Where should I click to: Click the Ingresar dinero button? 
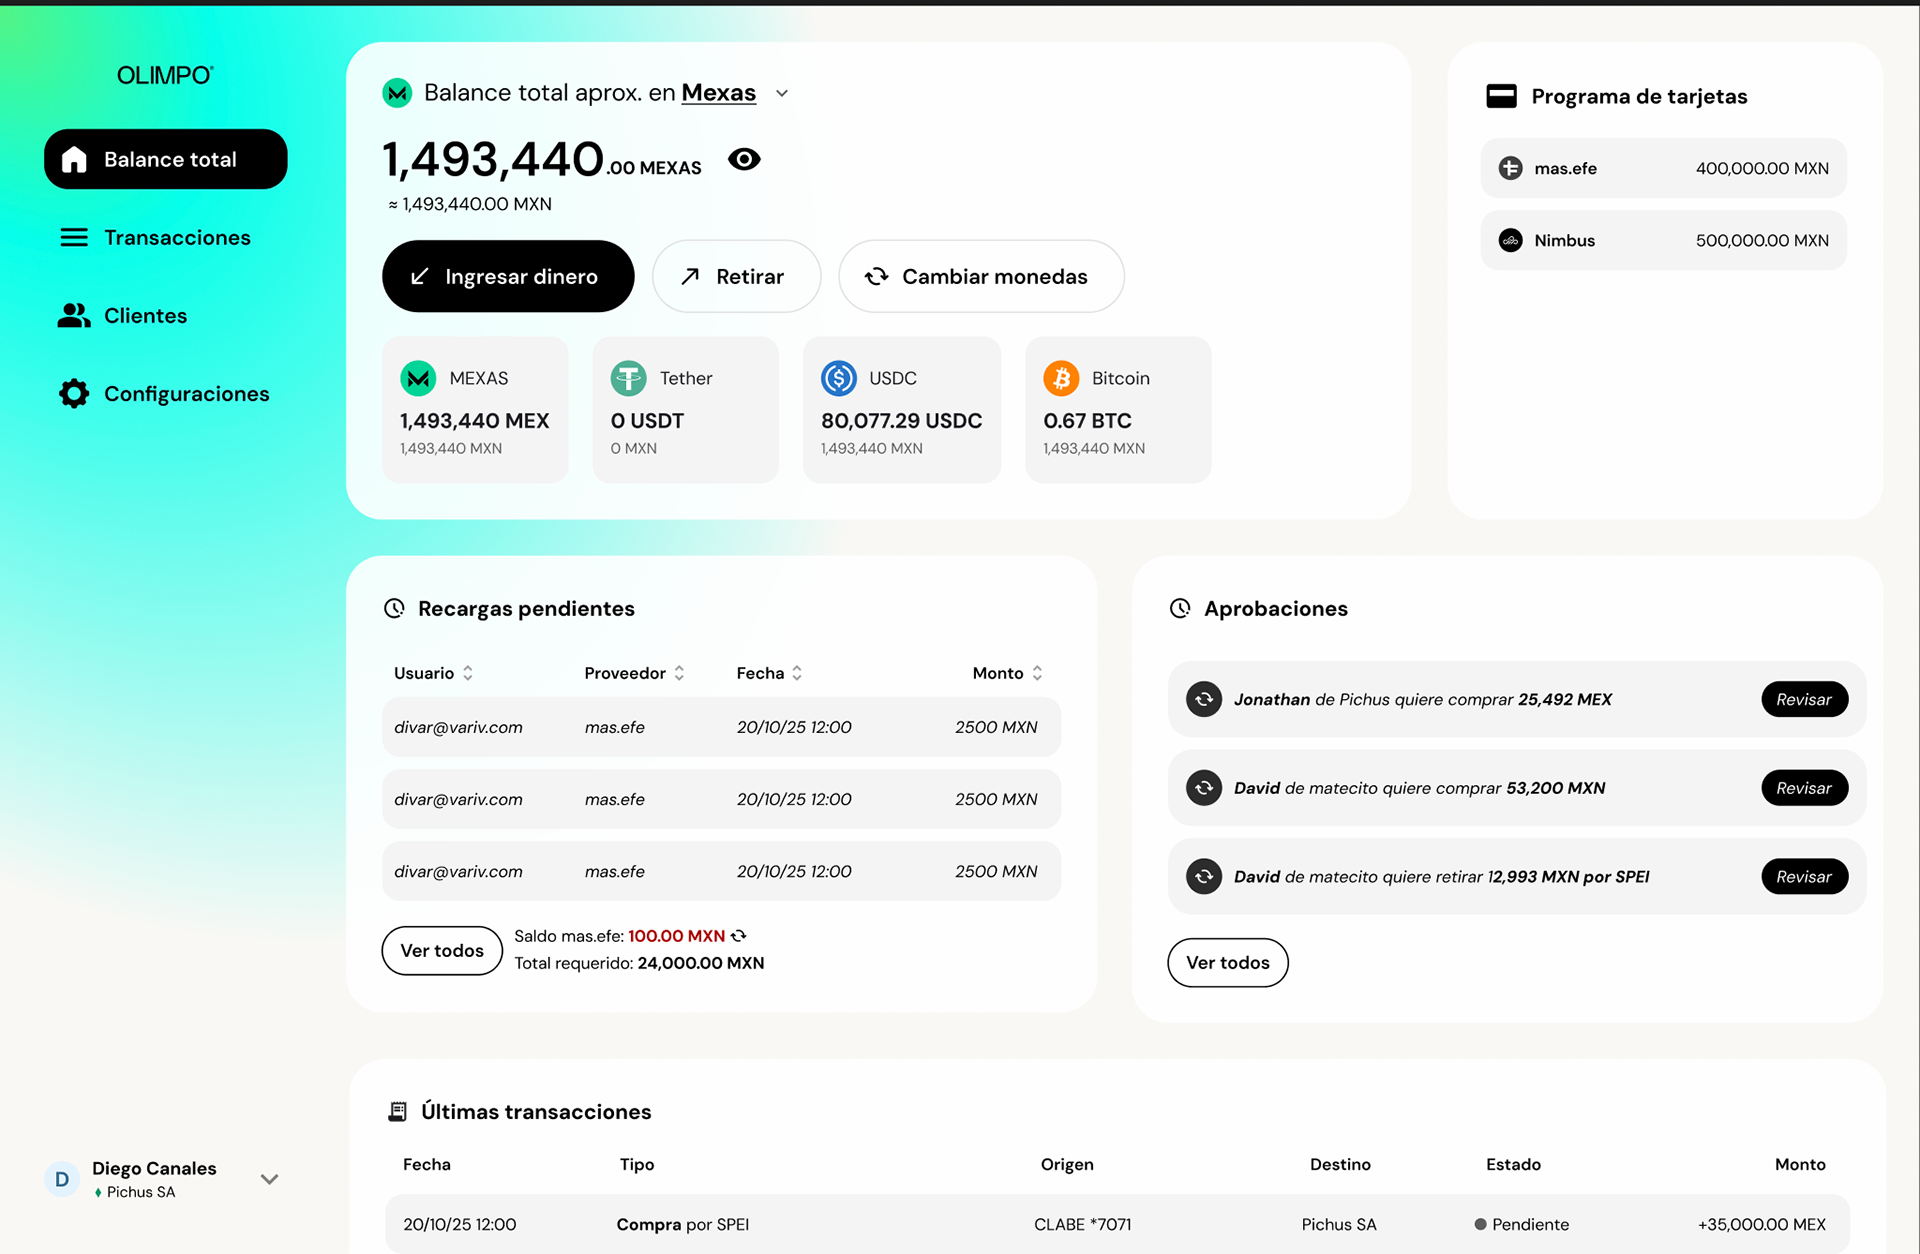click(508, 276)
